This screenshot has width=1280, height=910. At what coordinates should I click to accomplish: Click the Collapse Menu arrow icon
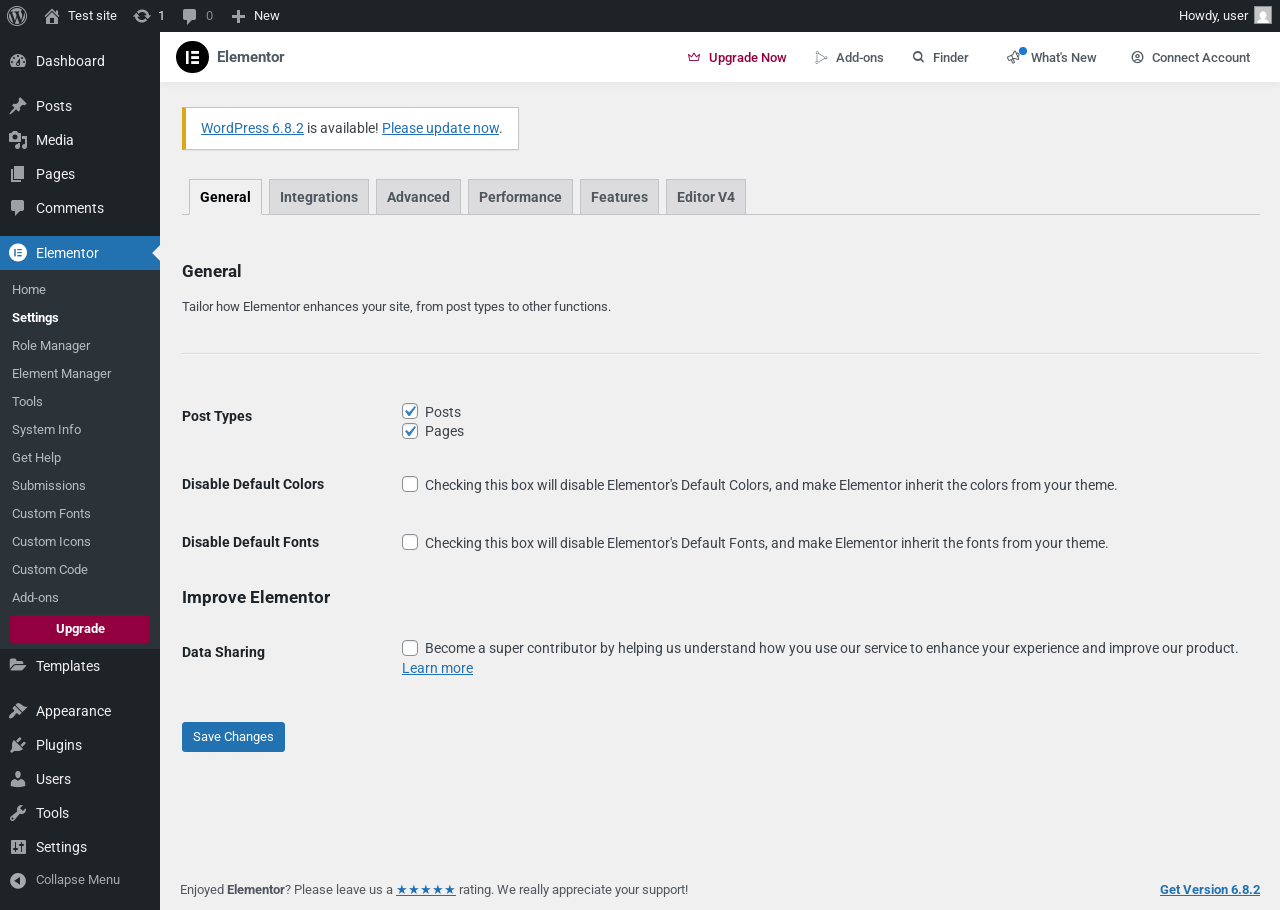click(x=18, y=880)
